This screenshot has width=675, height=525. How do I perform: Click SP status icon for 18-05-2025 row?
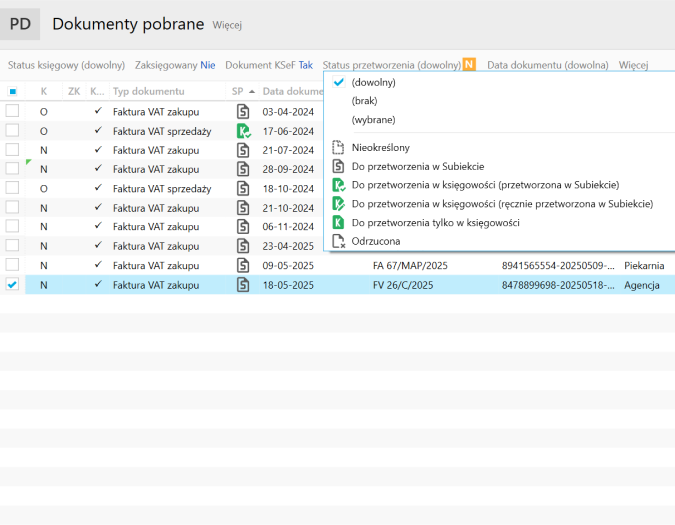pos(243,285)
